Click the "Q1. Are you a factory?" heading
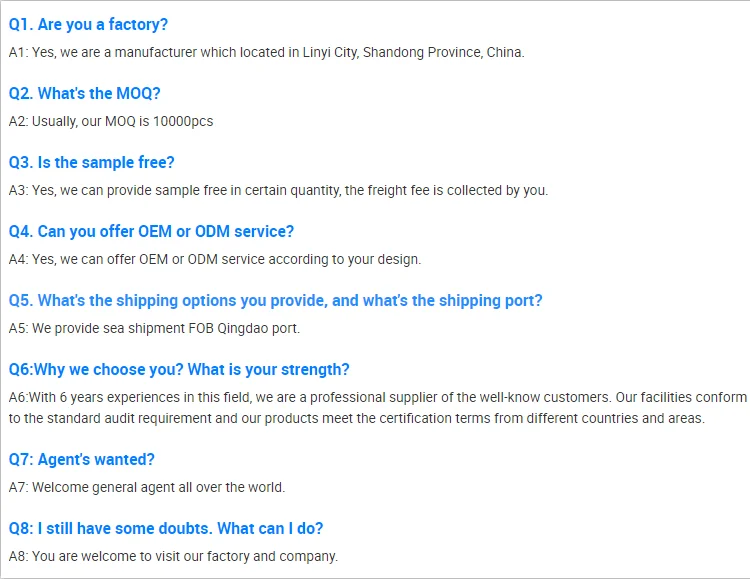The height and width of the screenshot is (579, 750). point(89,24)
